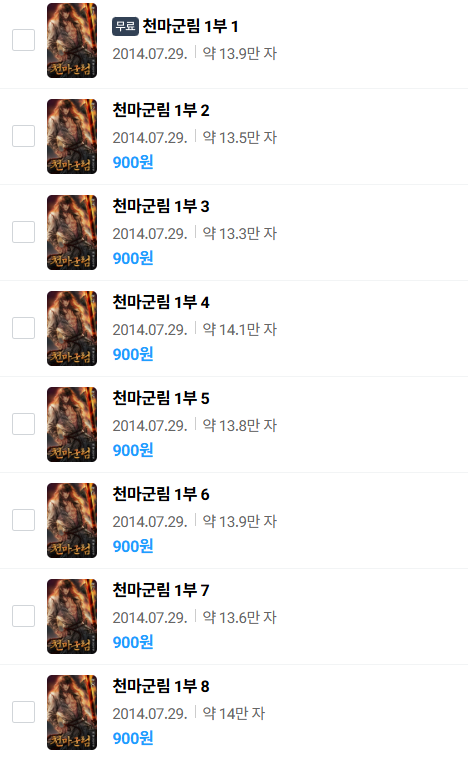Toggle the checkbox for 천마군림 1부 5
This screenshot has width=468, height=760.
[x=23, y=424]
